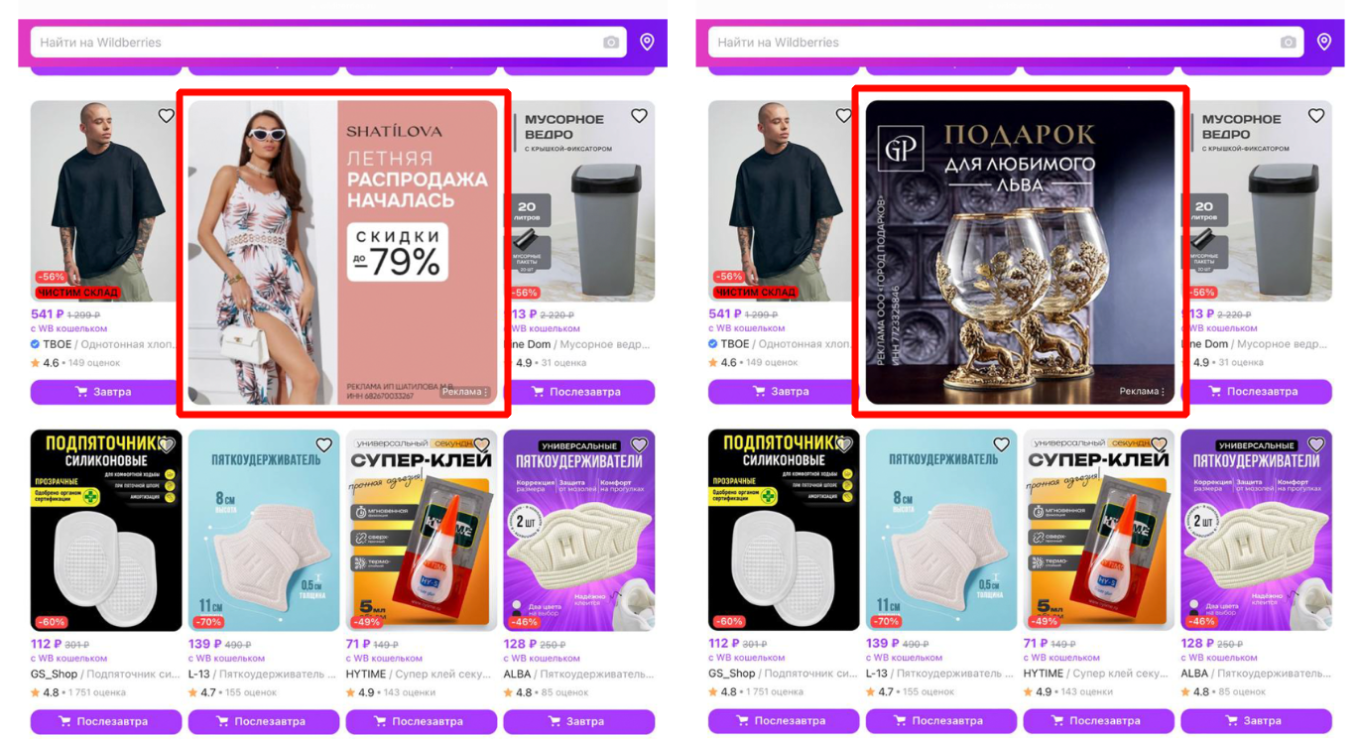Screen dimensions: 1360x746
Task: Toggle favorite on Подпяточники силиконовые card, right screen
Action: pyautogui.click(x=844, y=445)
